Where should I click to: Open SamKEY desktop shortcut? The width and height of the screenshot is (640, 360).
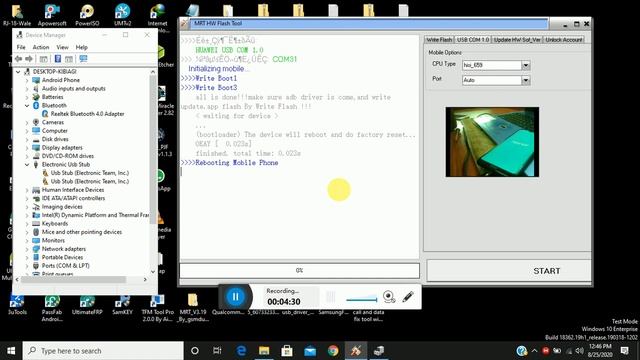pyautogui.click(x=122, y=305)
